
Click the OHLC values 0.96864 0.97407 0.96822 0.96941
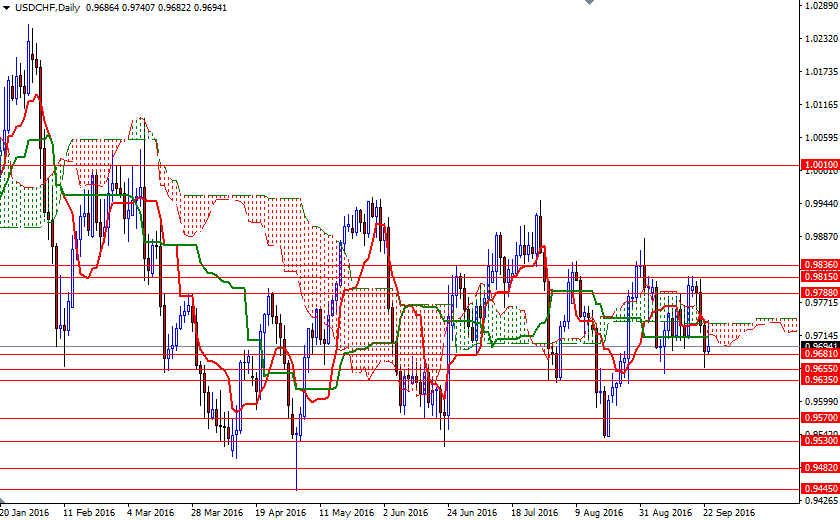[x=156, y=7]
